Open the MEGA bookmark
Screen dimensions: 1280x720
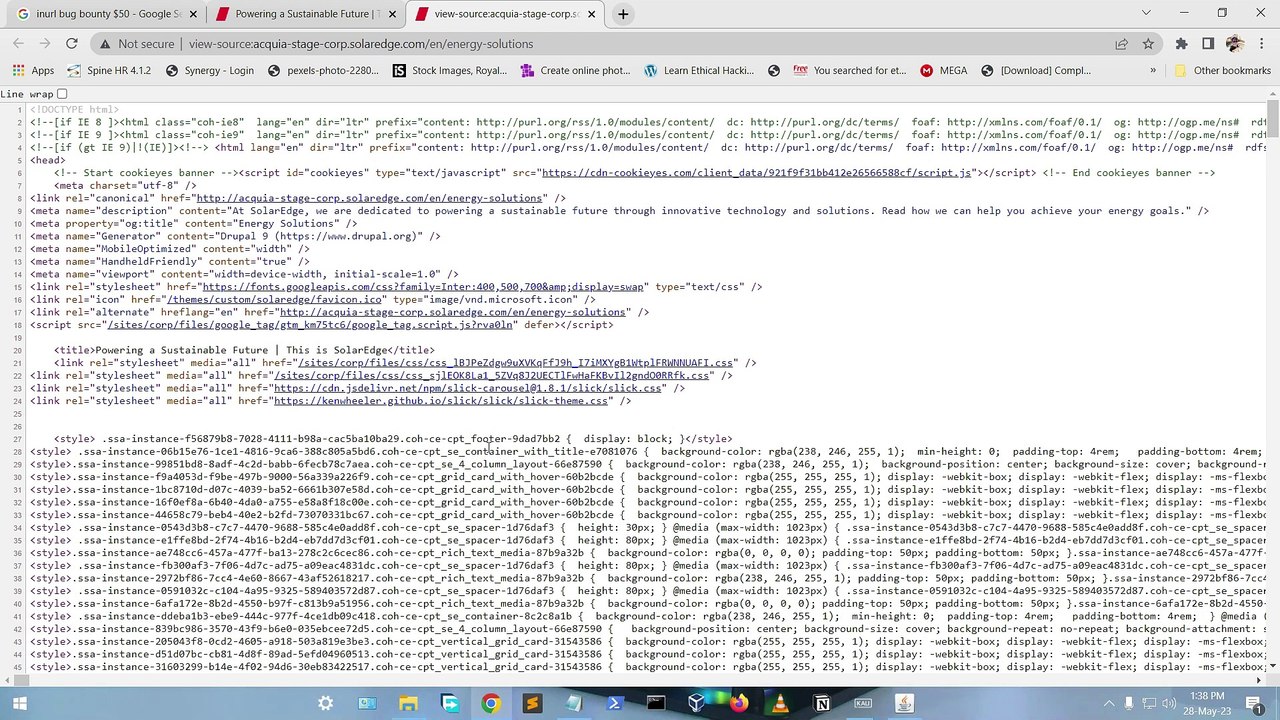pos(943,70)
